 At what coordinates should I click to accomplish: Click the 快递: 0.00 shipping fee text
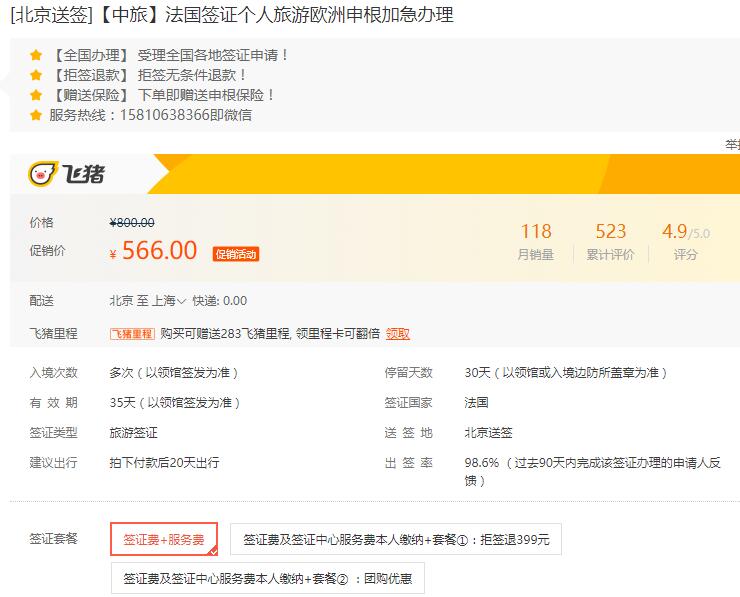pos(219,301)
